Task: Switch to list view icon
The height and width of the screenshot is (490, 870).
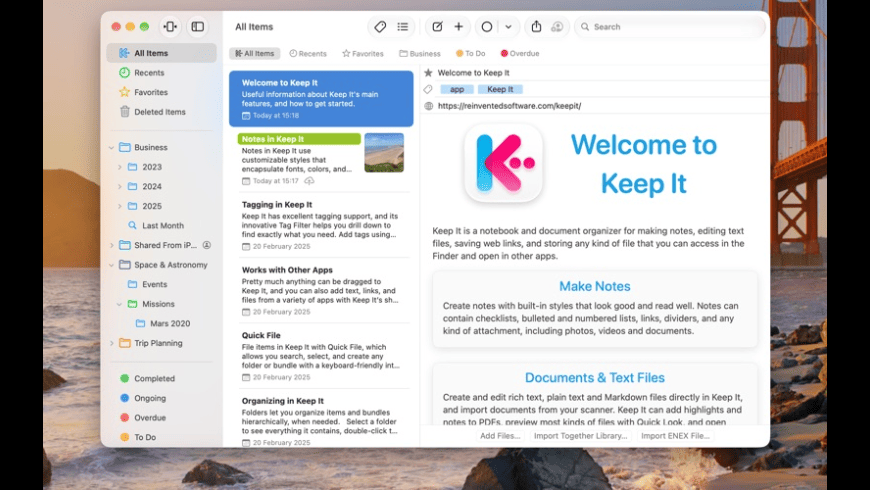Action: coord(403,27)
